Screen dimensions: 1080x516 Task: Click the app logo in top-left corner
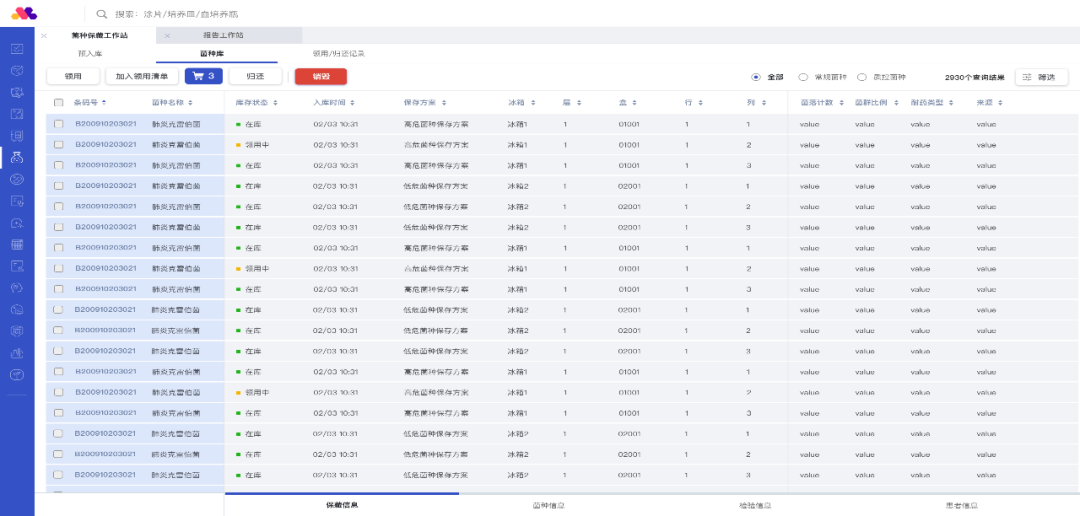pyautogui.click(x=24, y=13)
